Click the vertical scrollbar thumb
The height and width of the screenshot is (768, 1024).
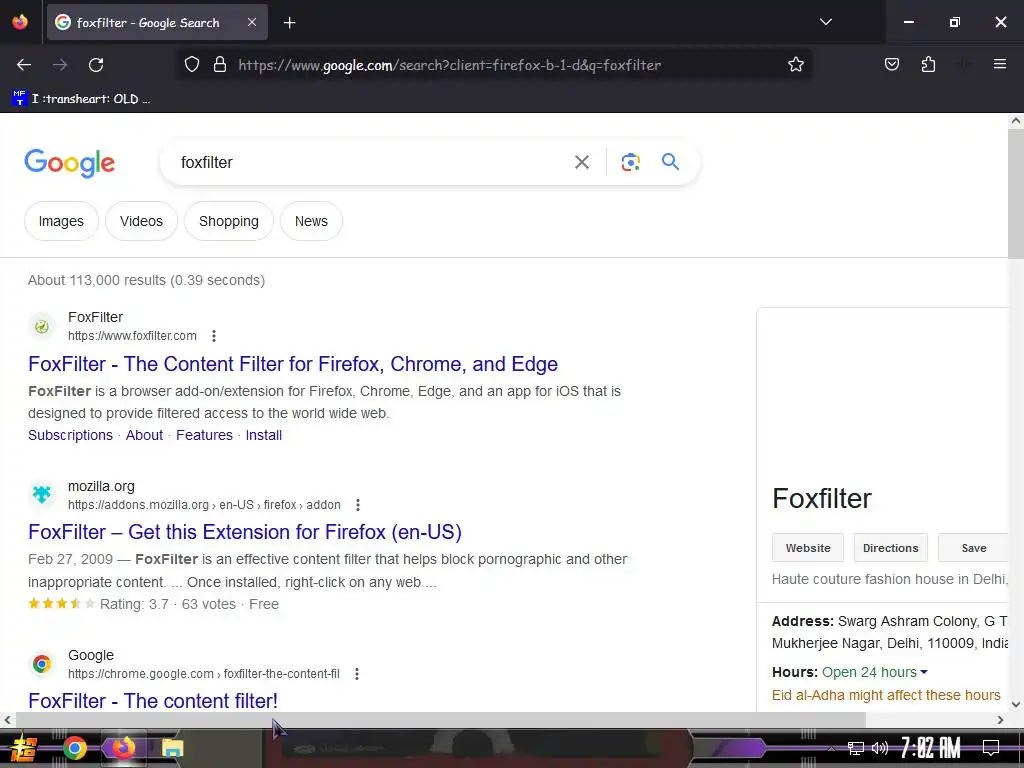pos(1016,193)
